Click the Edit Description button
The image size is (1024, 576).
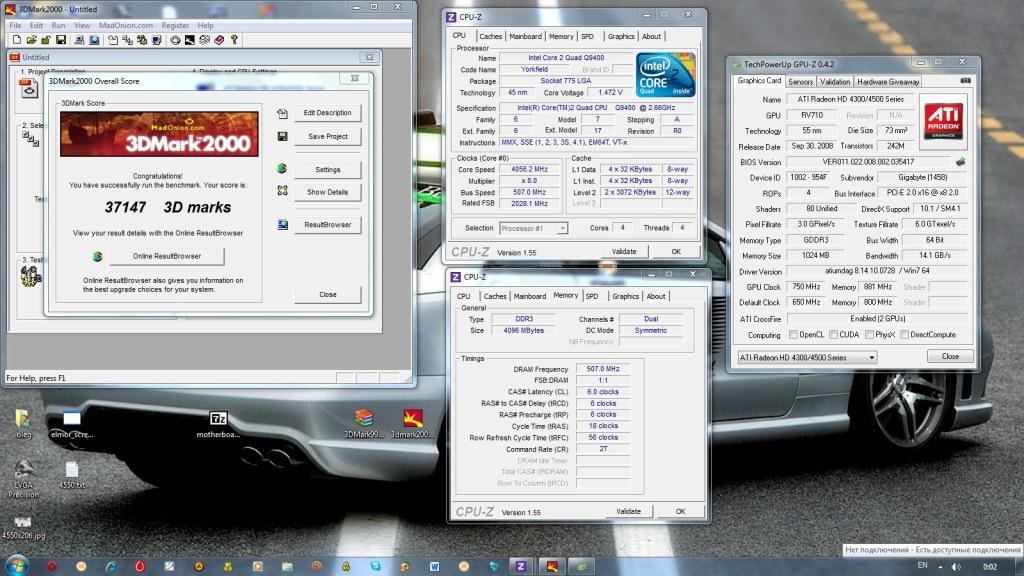tap(327, 113)
